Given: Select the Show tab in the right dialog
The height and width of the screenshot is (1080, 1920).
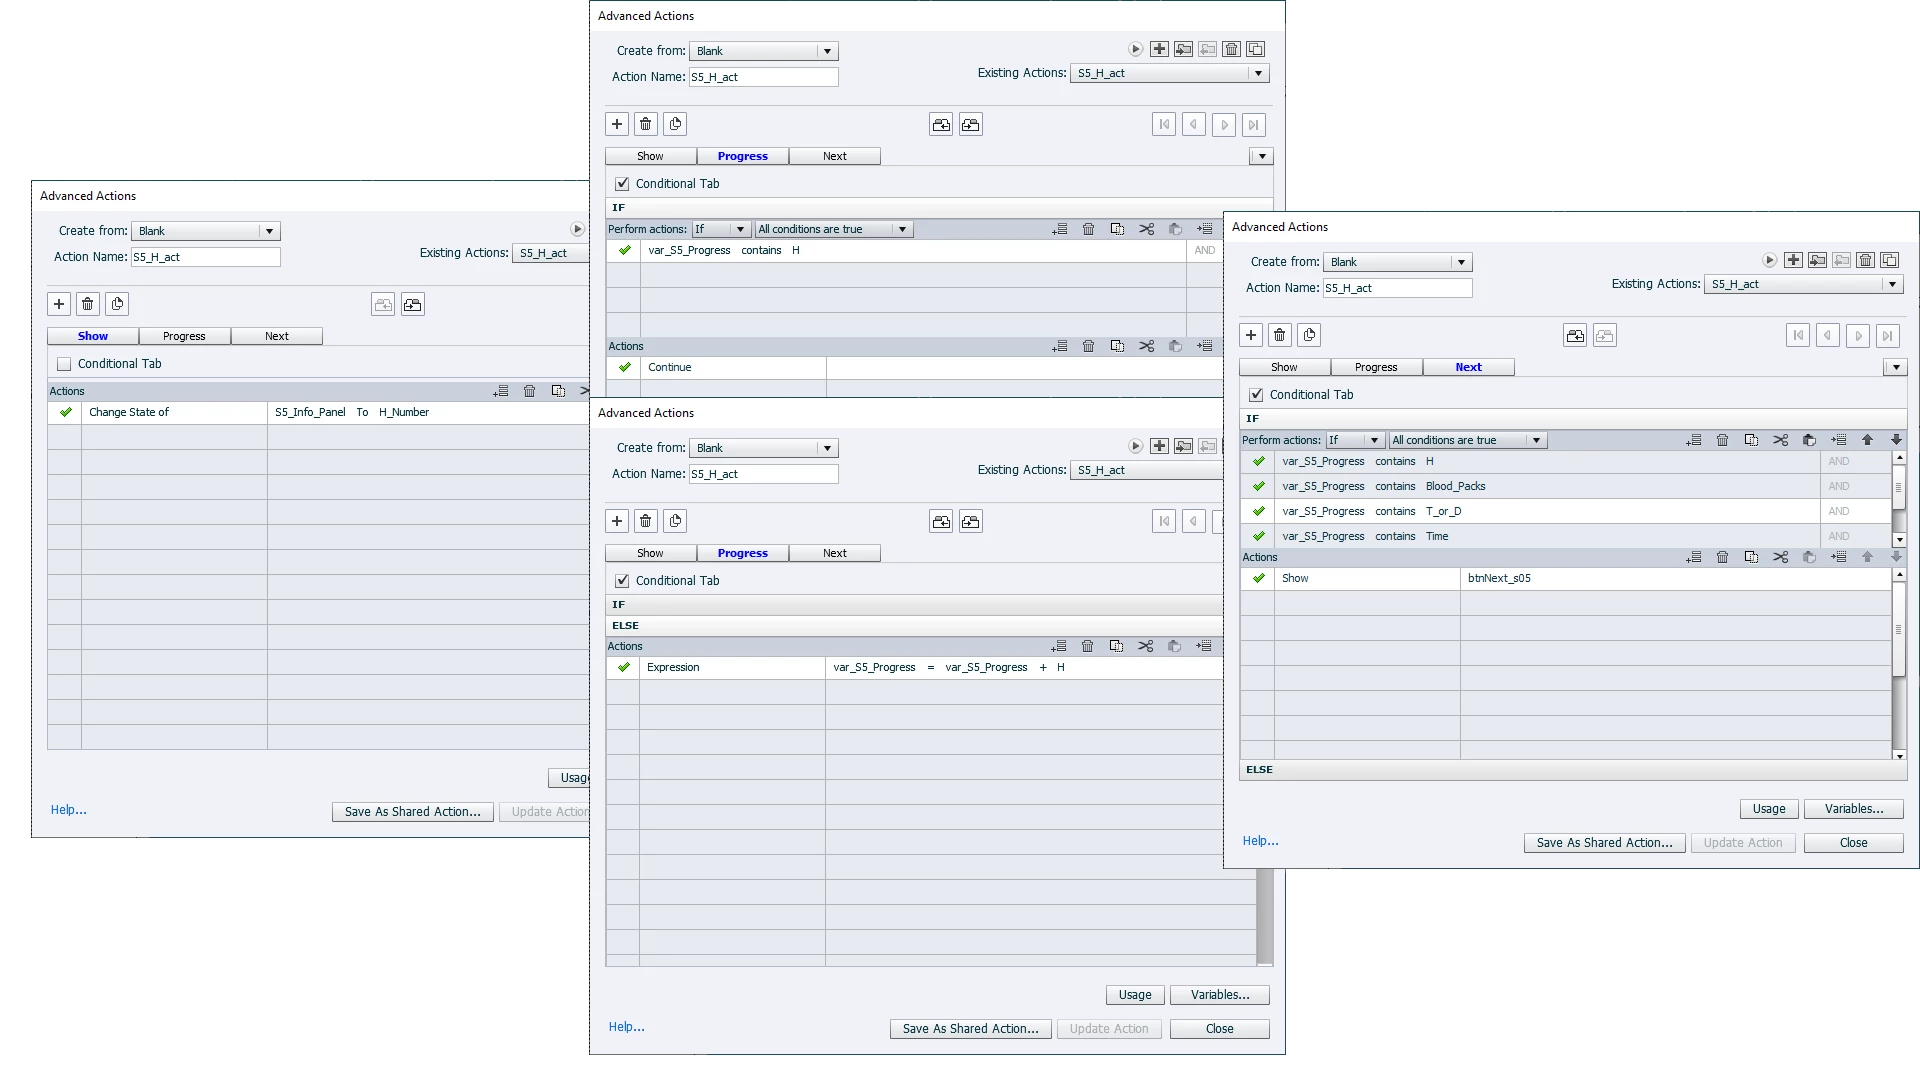Looking at the screenshot, I should tap(1284, 367).
